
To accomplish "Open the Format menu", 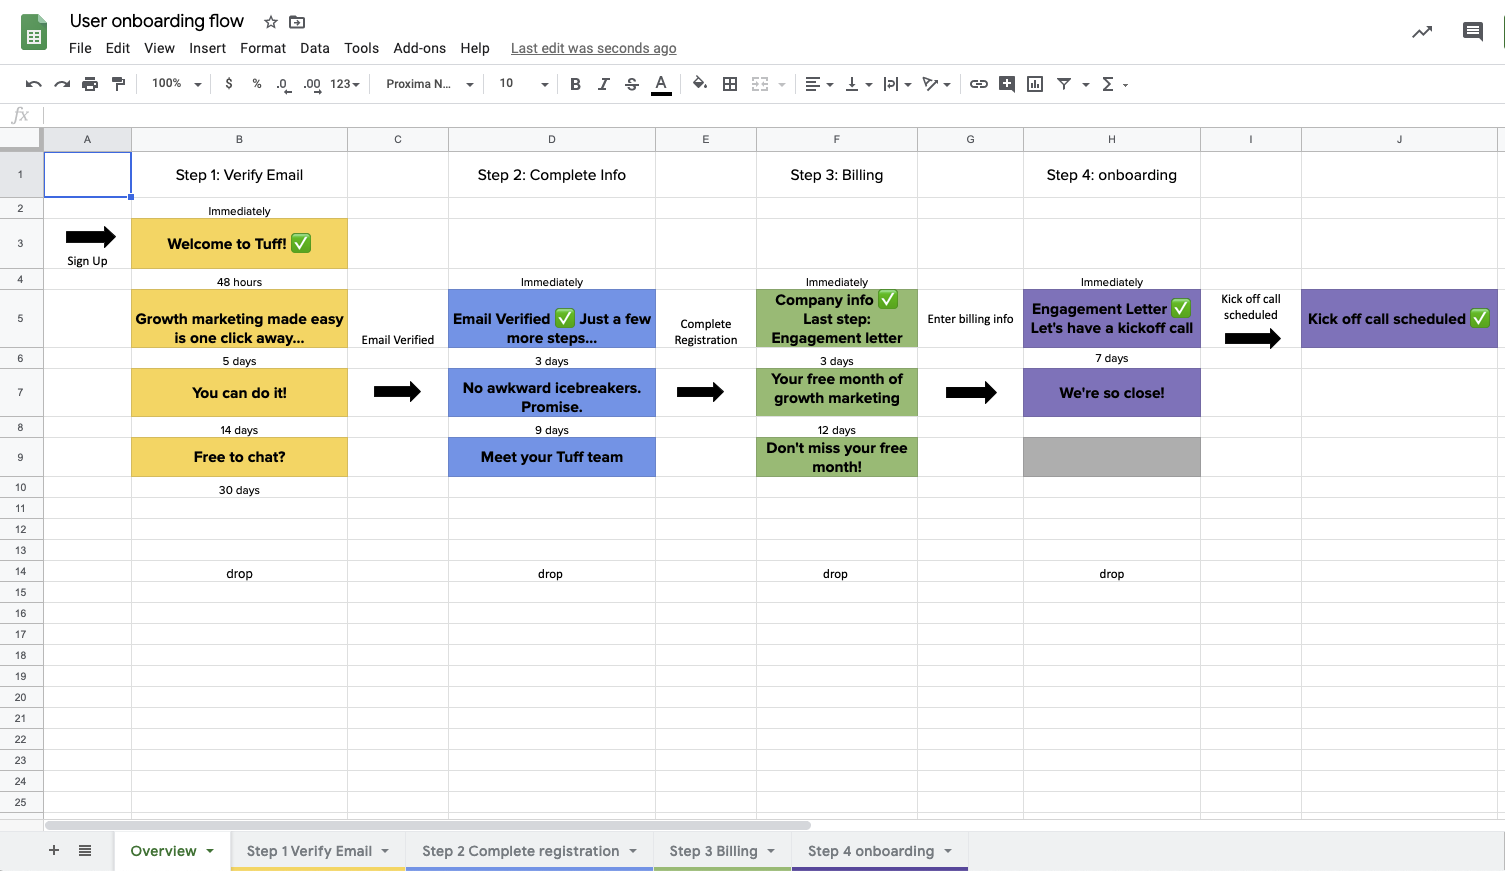I will coord(262,48).
